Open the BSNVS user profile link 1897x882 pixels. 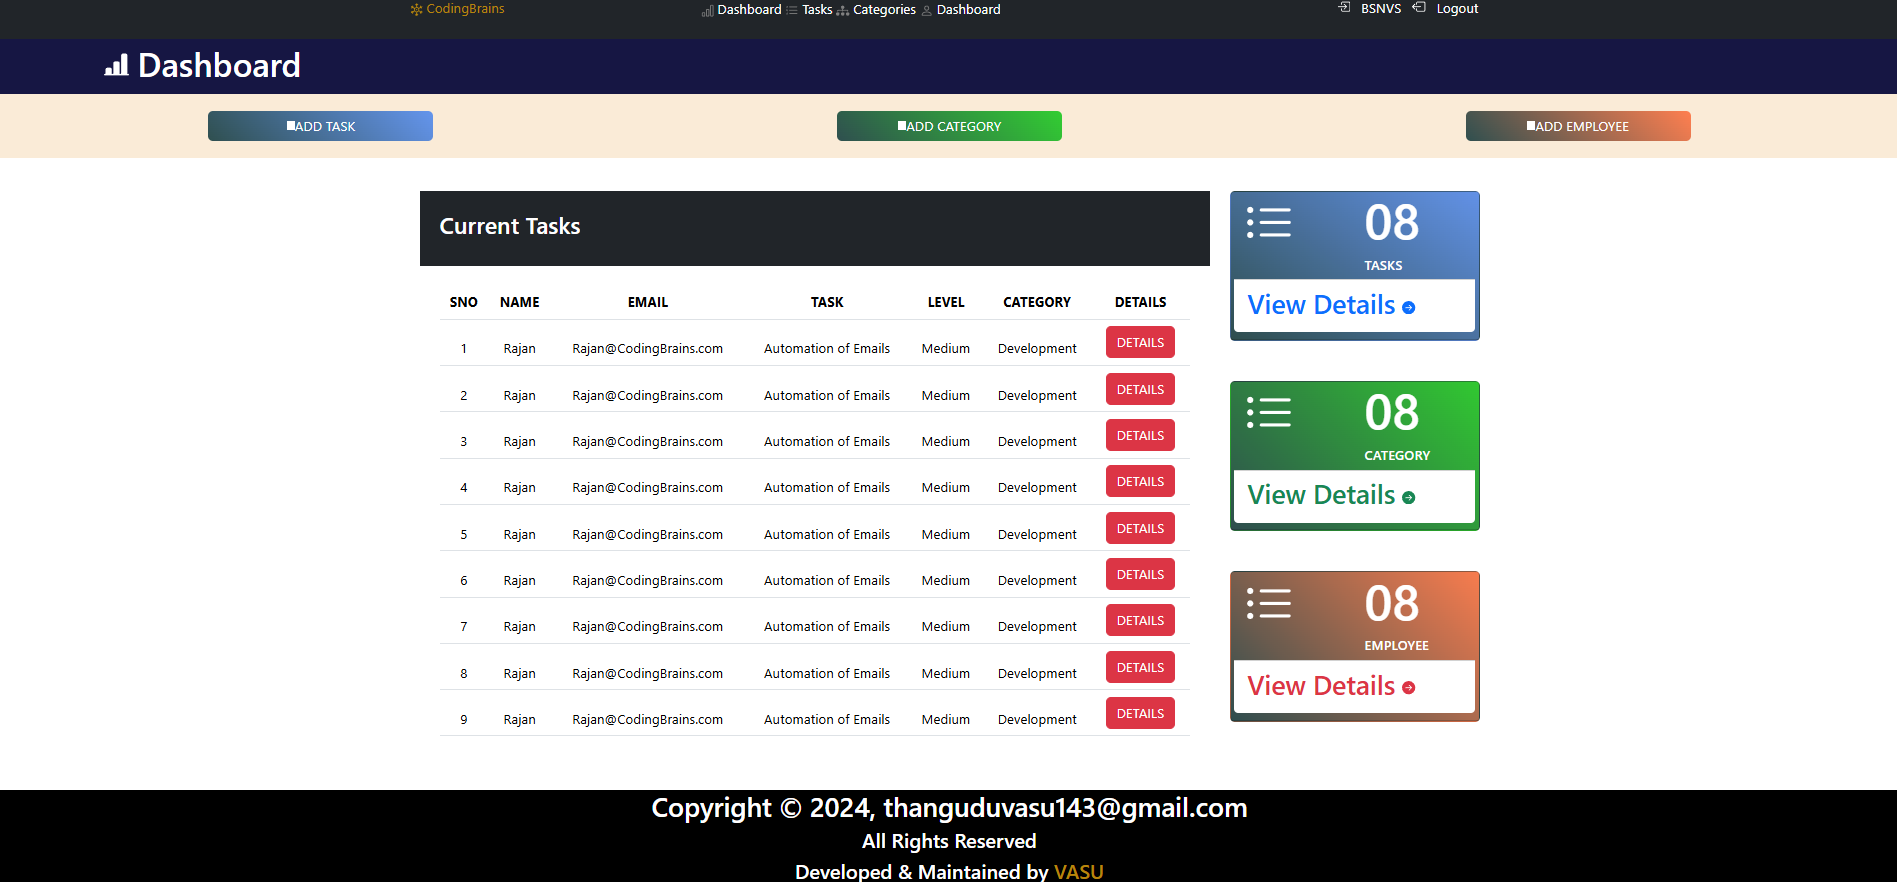[1380, 9]
